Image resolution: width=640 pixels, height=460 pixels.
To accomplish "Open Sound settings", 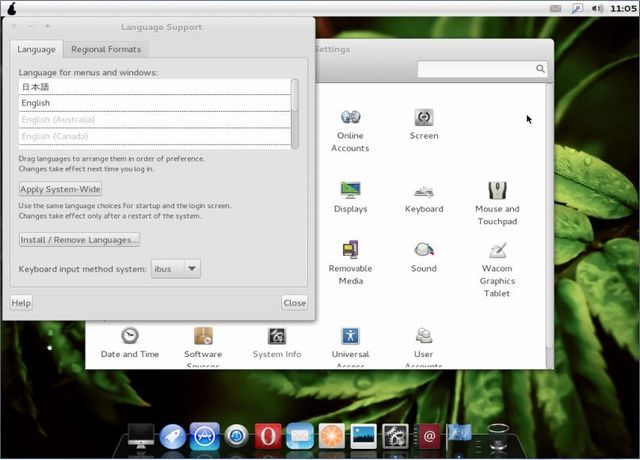I will (423, 250).
